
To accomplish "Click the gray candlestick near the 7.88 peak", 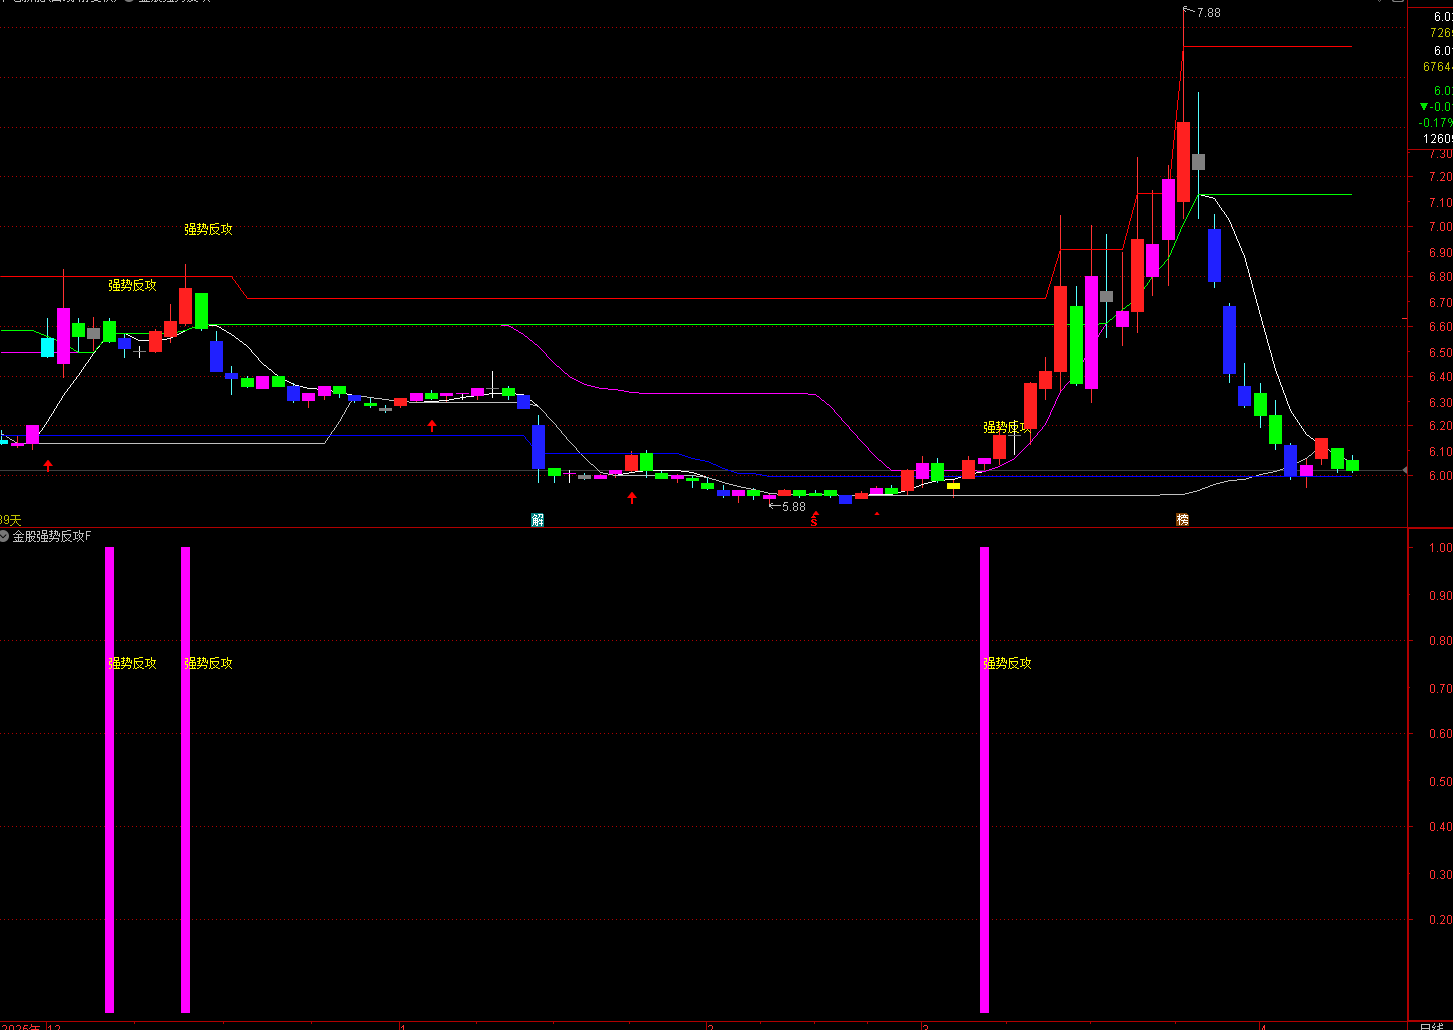I will 1198,161.
